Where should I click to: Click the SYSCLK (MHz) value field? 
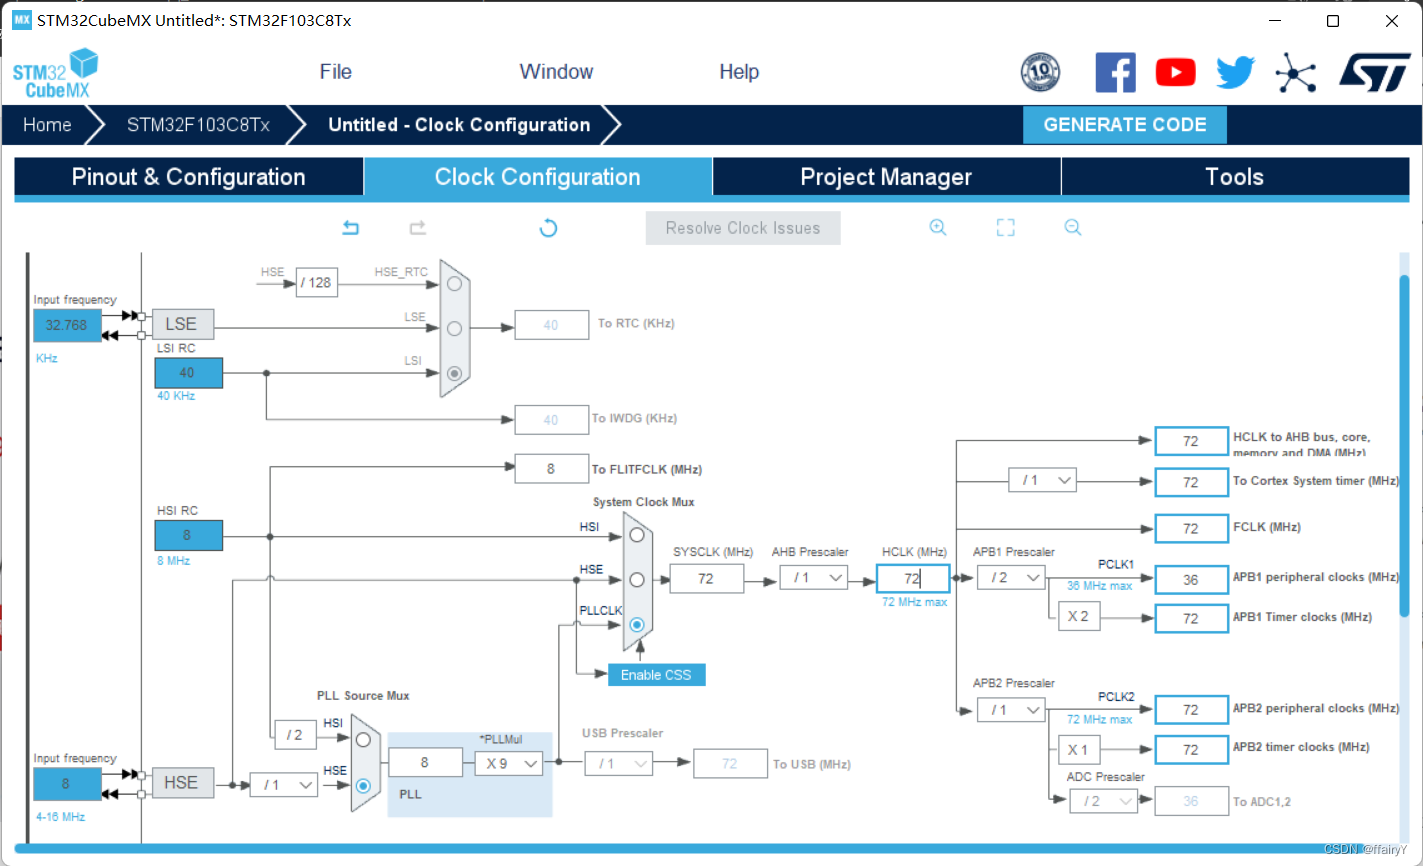706,578
